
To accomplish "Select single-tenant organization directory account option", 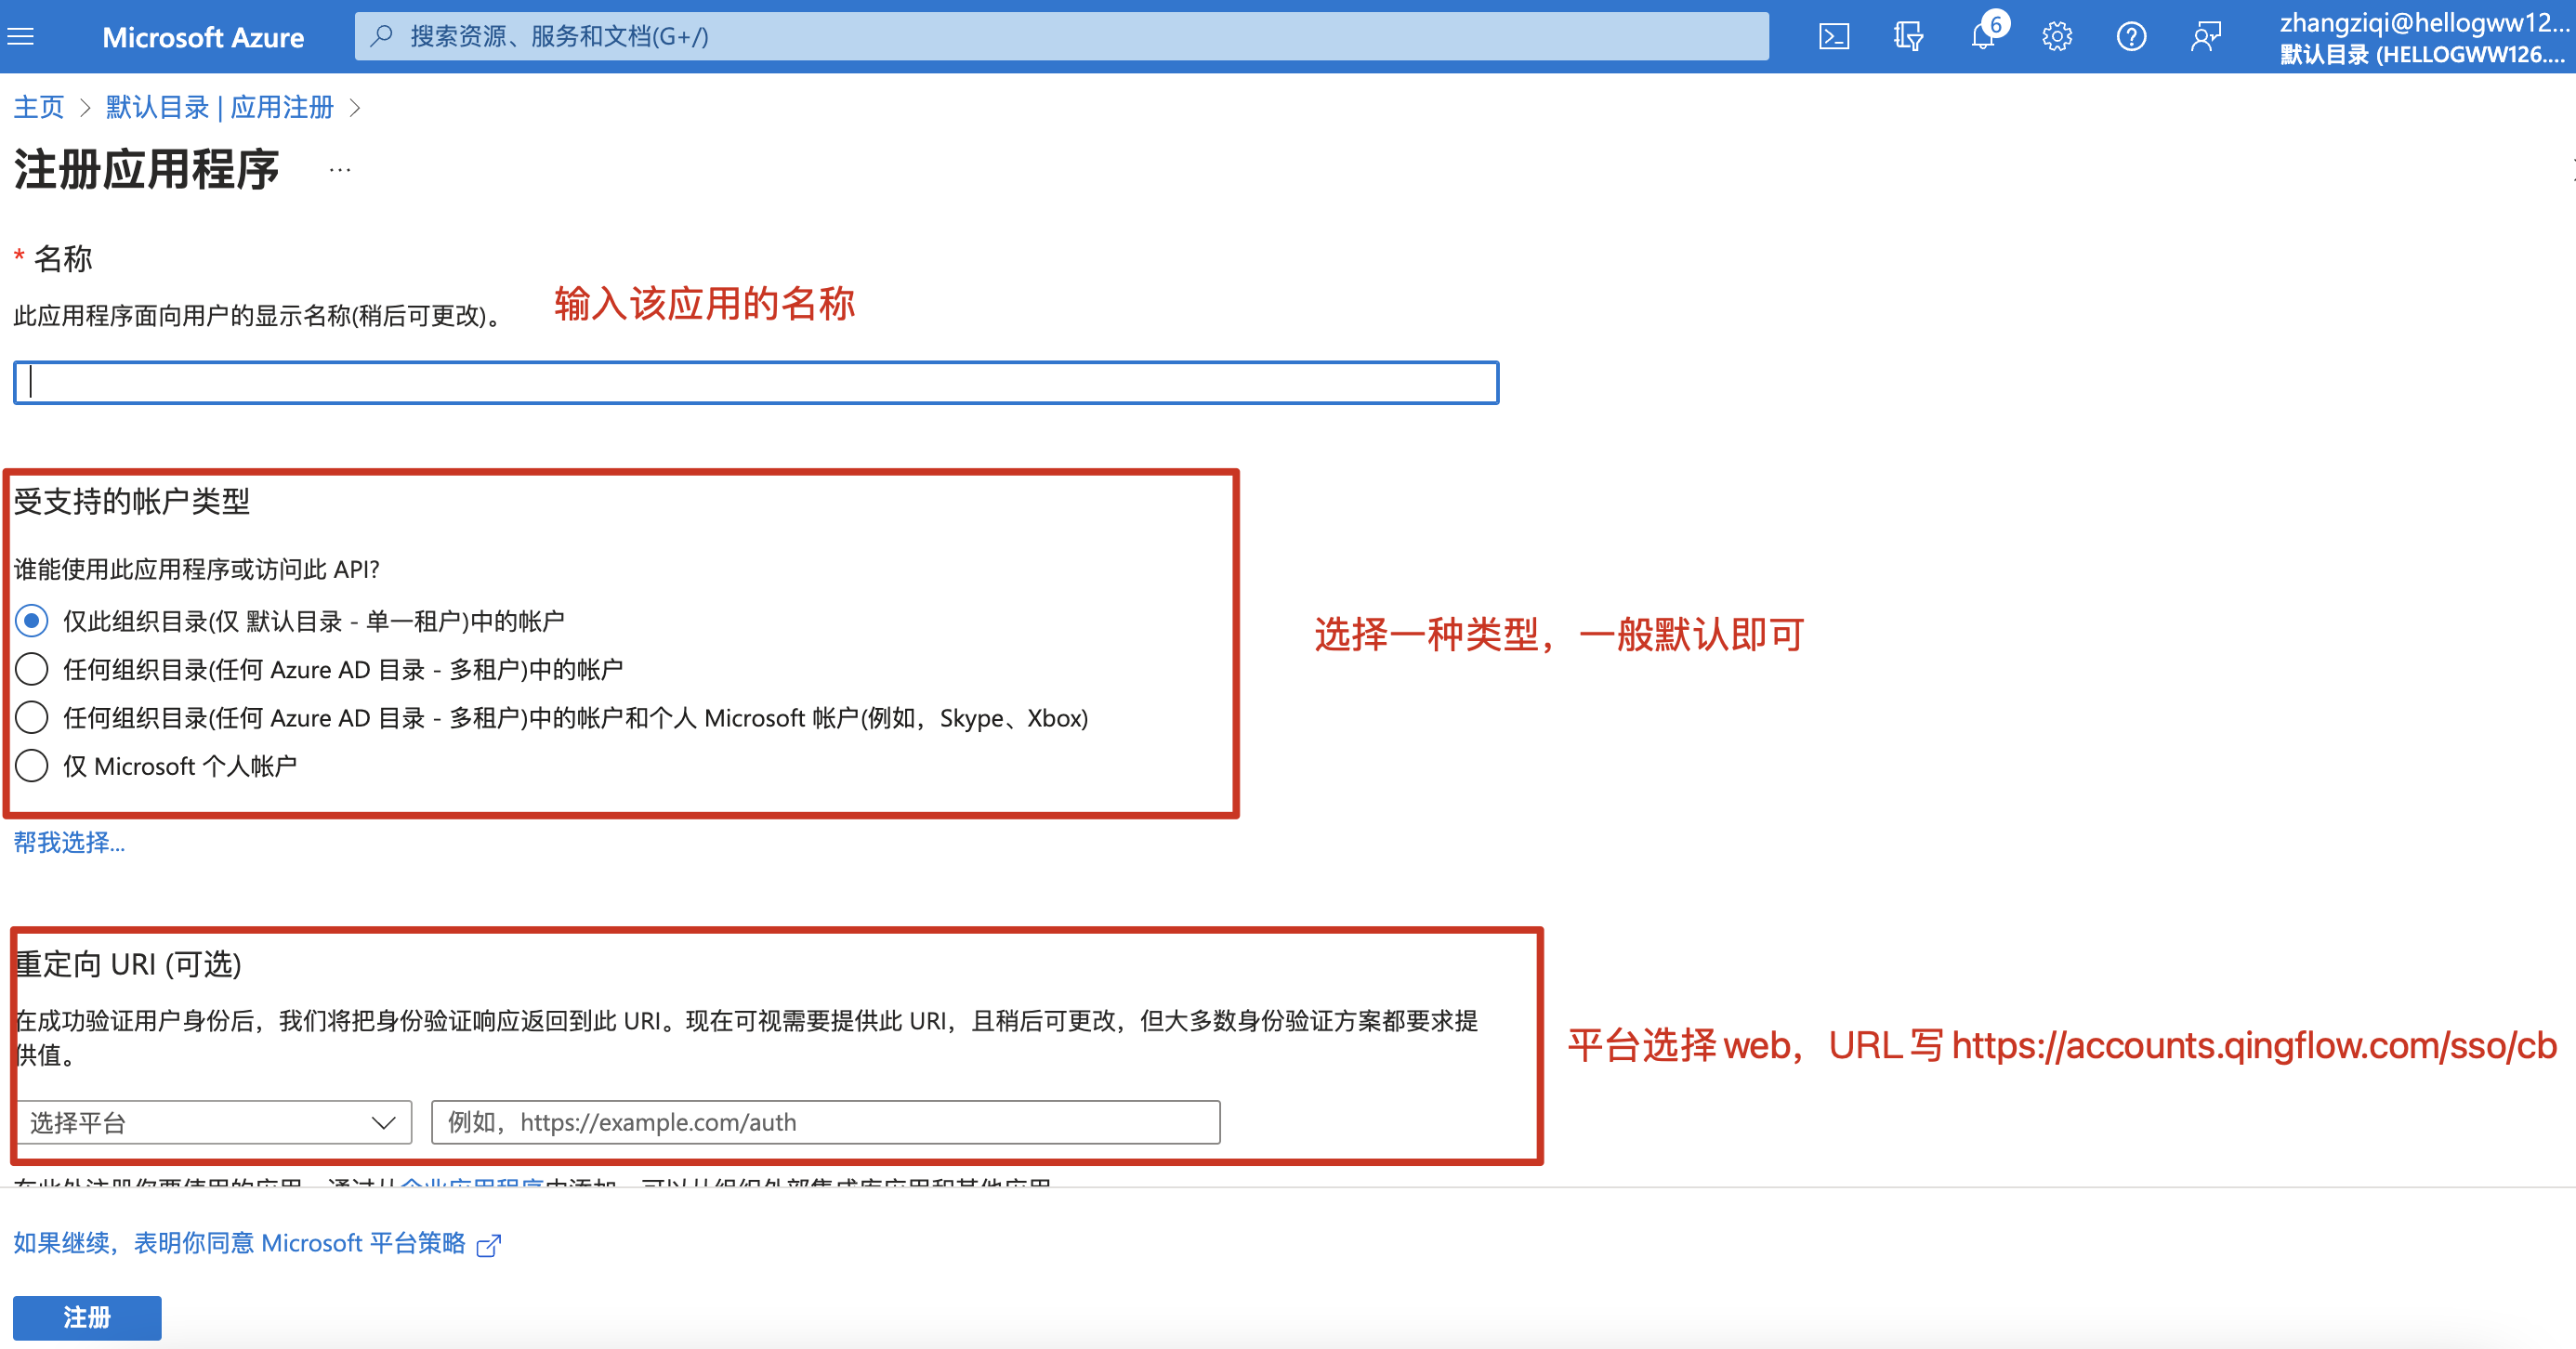I will (32, 621).
